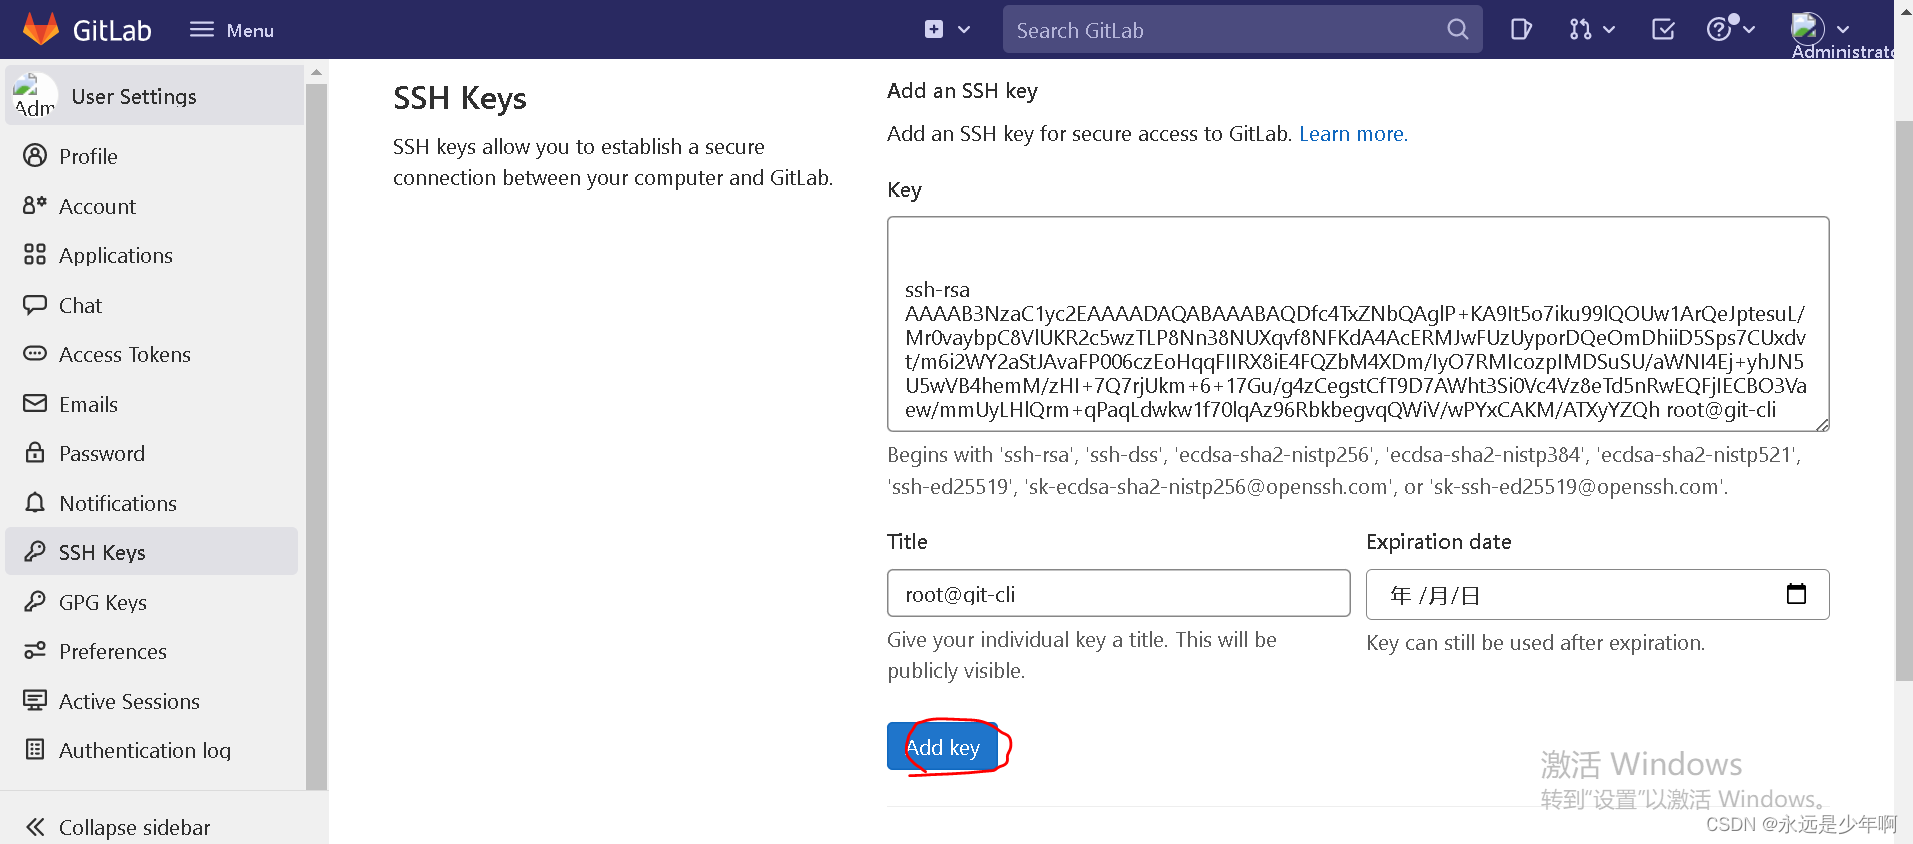The width and height of the screenshot is (1913, 844).
Task: Open the calendar date picker icon
Action: pos(1796,594)
